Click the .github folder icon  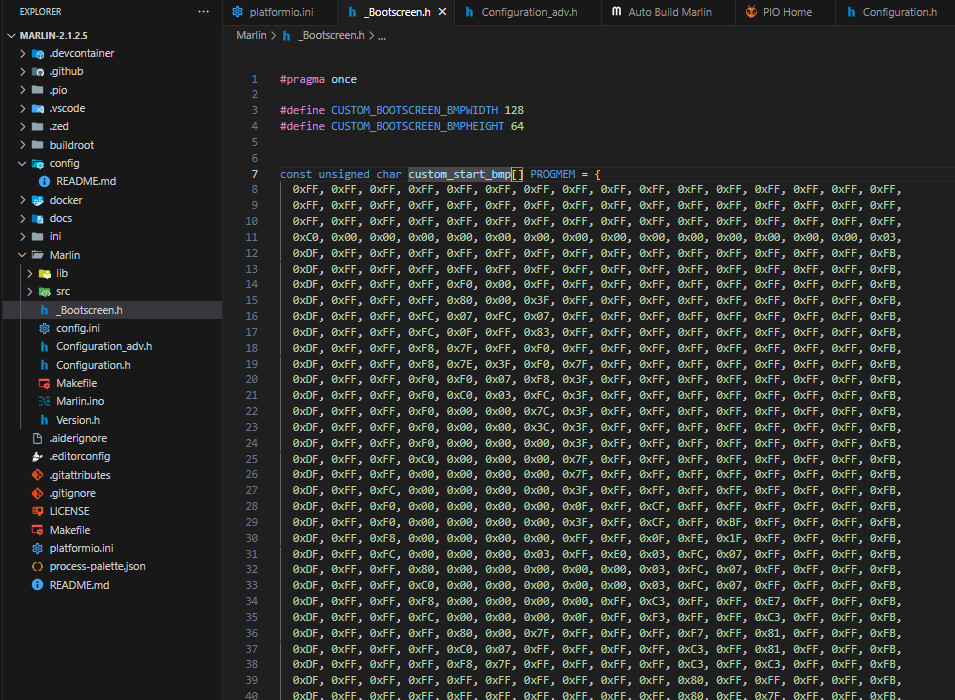(x=38, y=72)
